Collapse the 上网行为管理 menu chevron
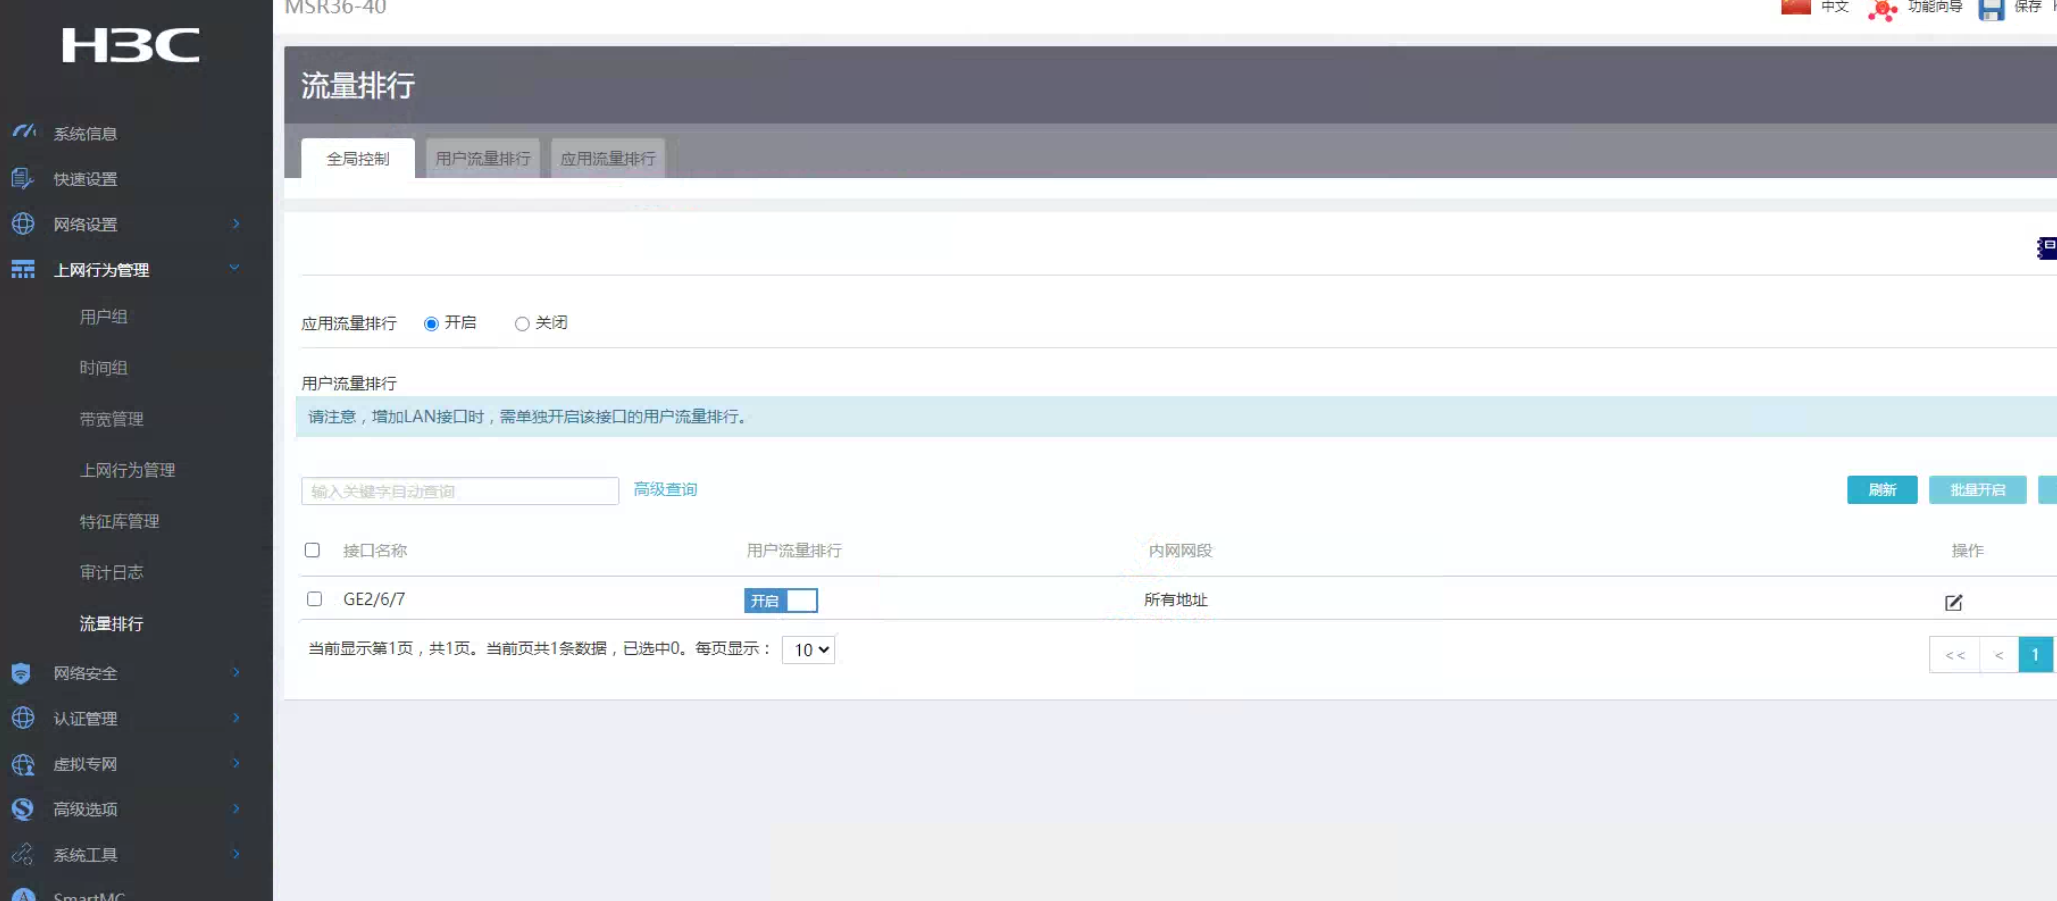This screenshot has height=901, width=2057. tap(235, 268)
